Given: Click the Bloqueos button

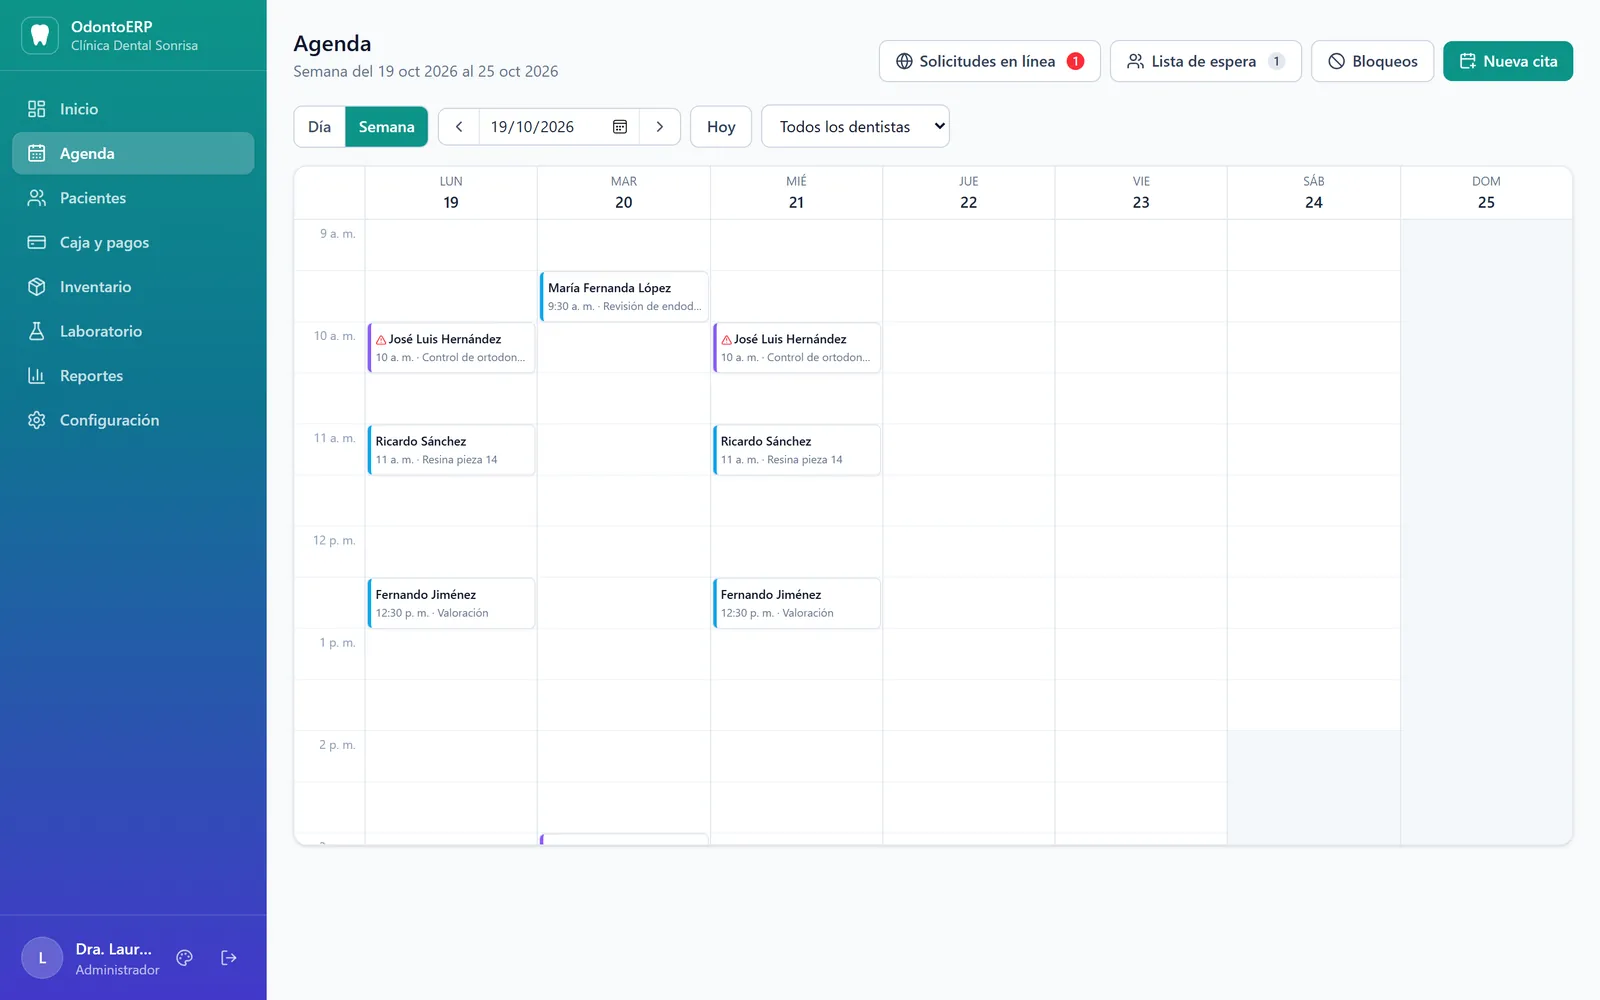Looking at the screenshot, I should coord(1372,61).
